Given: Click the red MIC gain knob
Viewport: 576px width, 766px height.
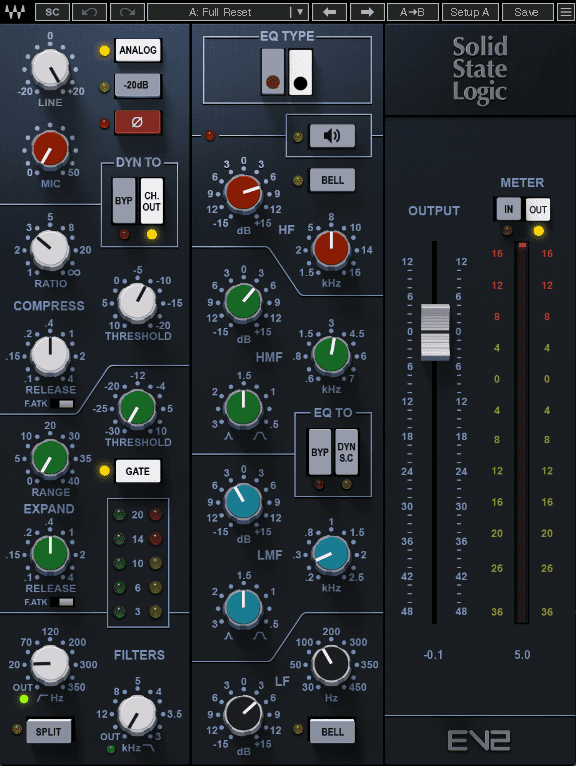Looking at the screenshot, I should click(50, 149).
